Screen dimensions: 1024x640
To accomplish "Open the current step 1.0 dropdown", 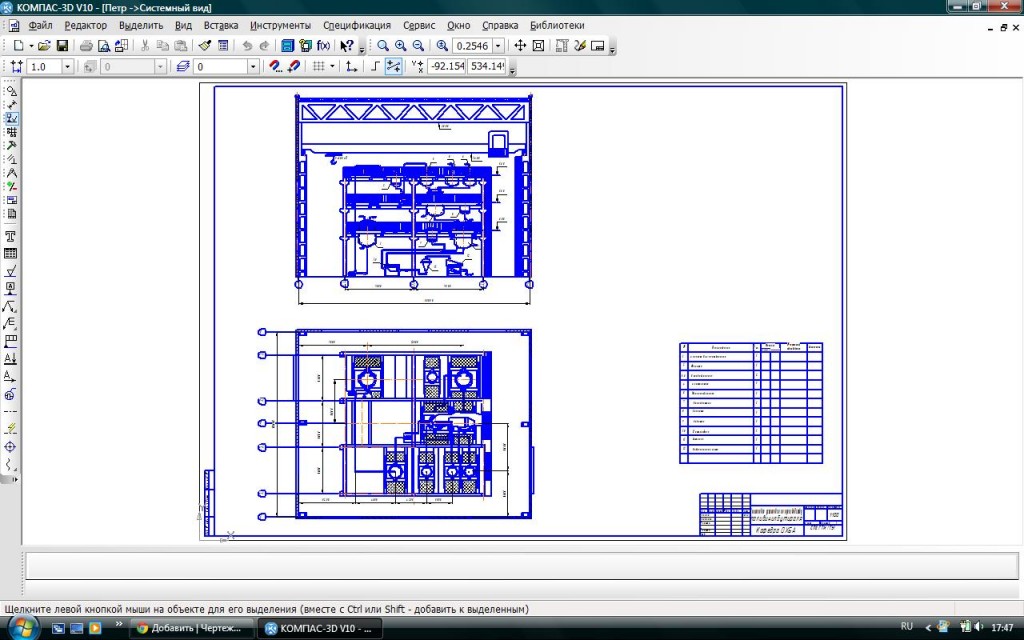I will coord(67,67).
